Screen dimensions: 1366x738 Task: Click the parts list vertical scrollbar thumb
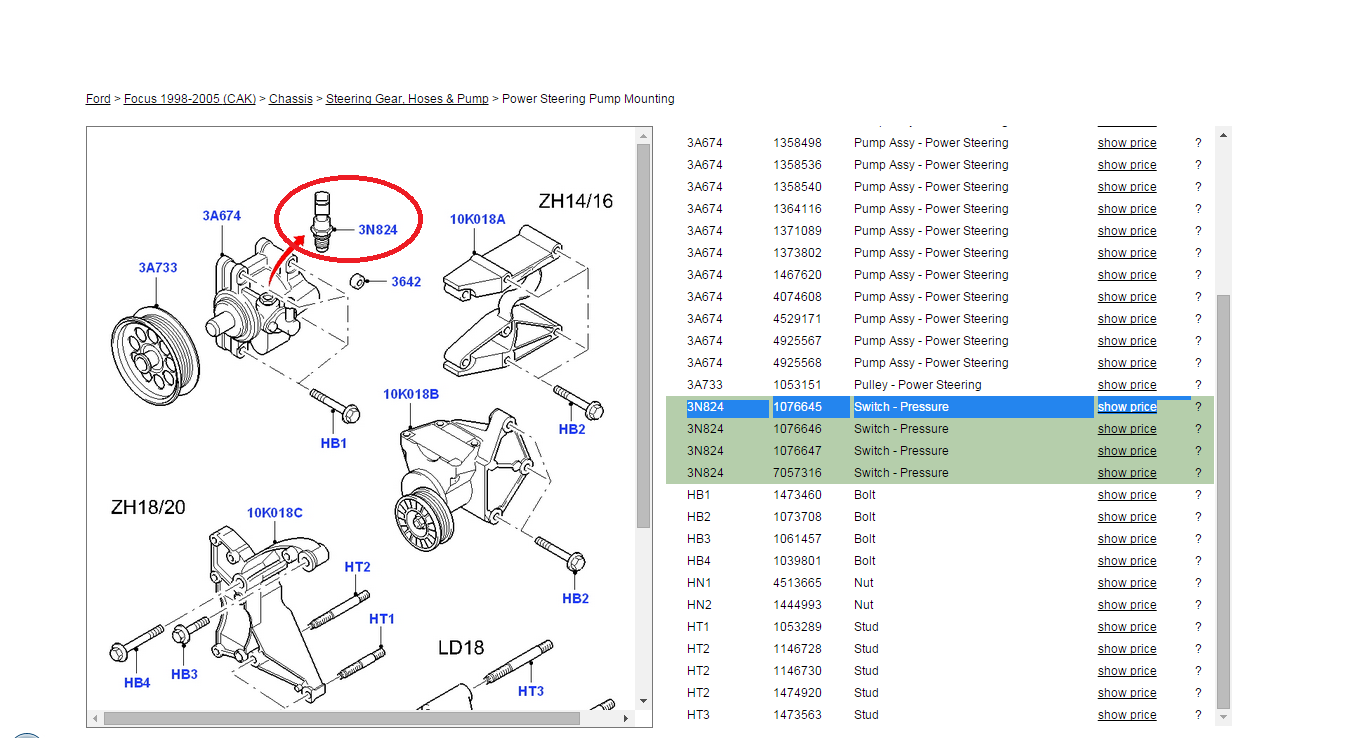pyautogui.click(x=1223, y=500)
